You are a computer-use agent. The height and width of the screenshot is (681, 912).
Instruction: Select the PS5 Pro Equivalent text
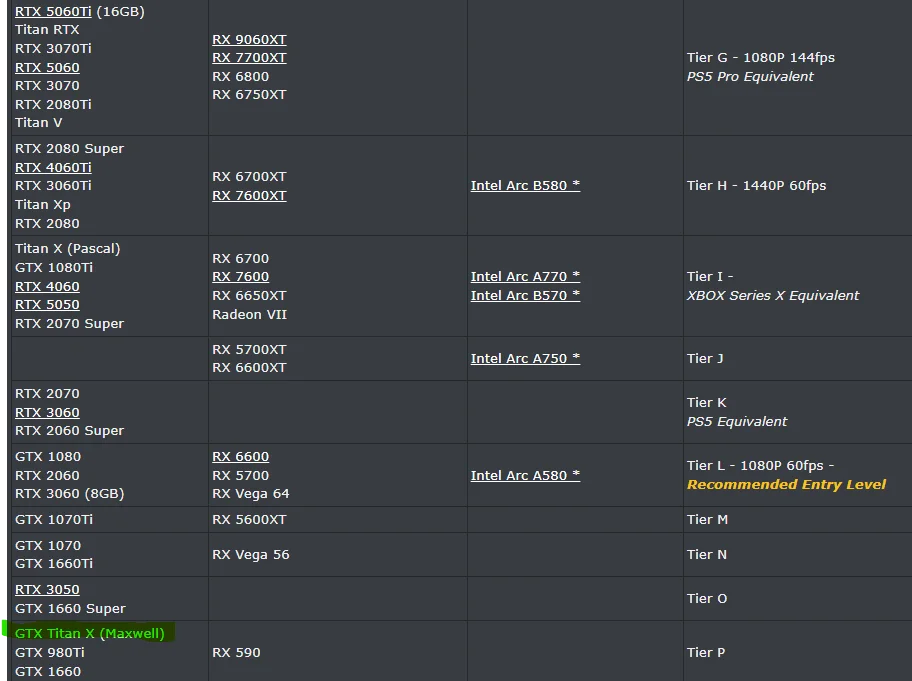(x=750, y=77)
